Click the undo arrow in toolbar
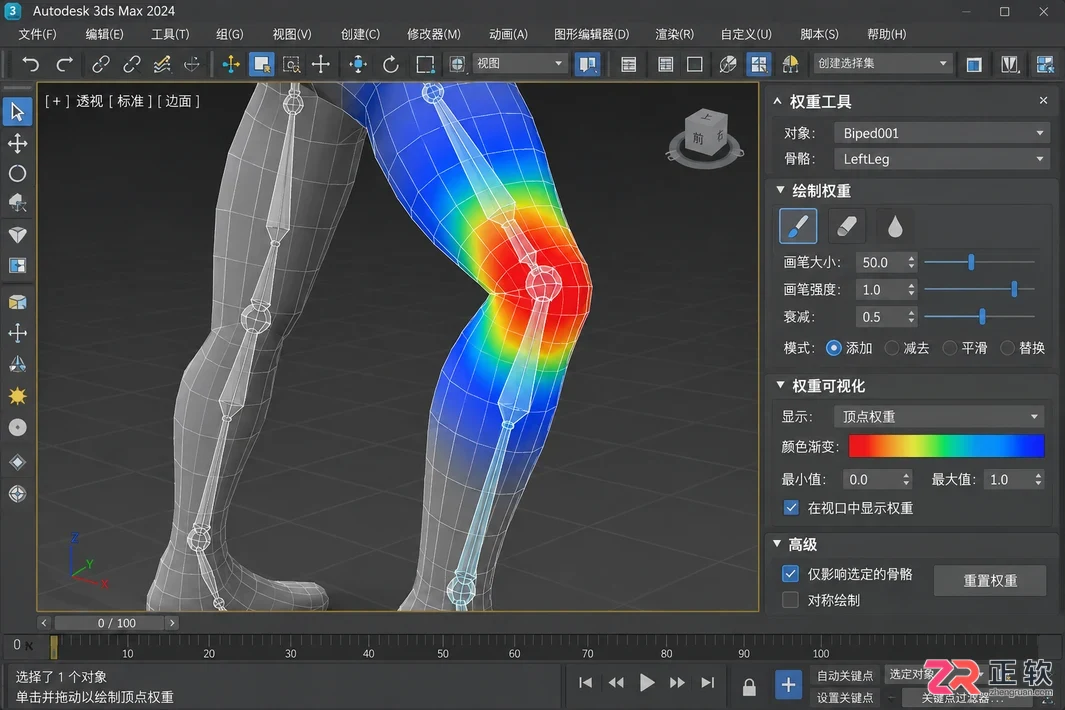Screen dimensions: 1065x710 31,64
